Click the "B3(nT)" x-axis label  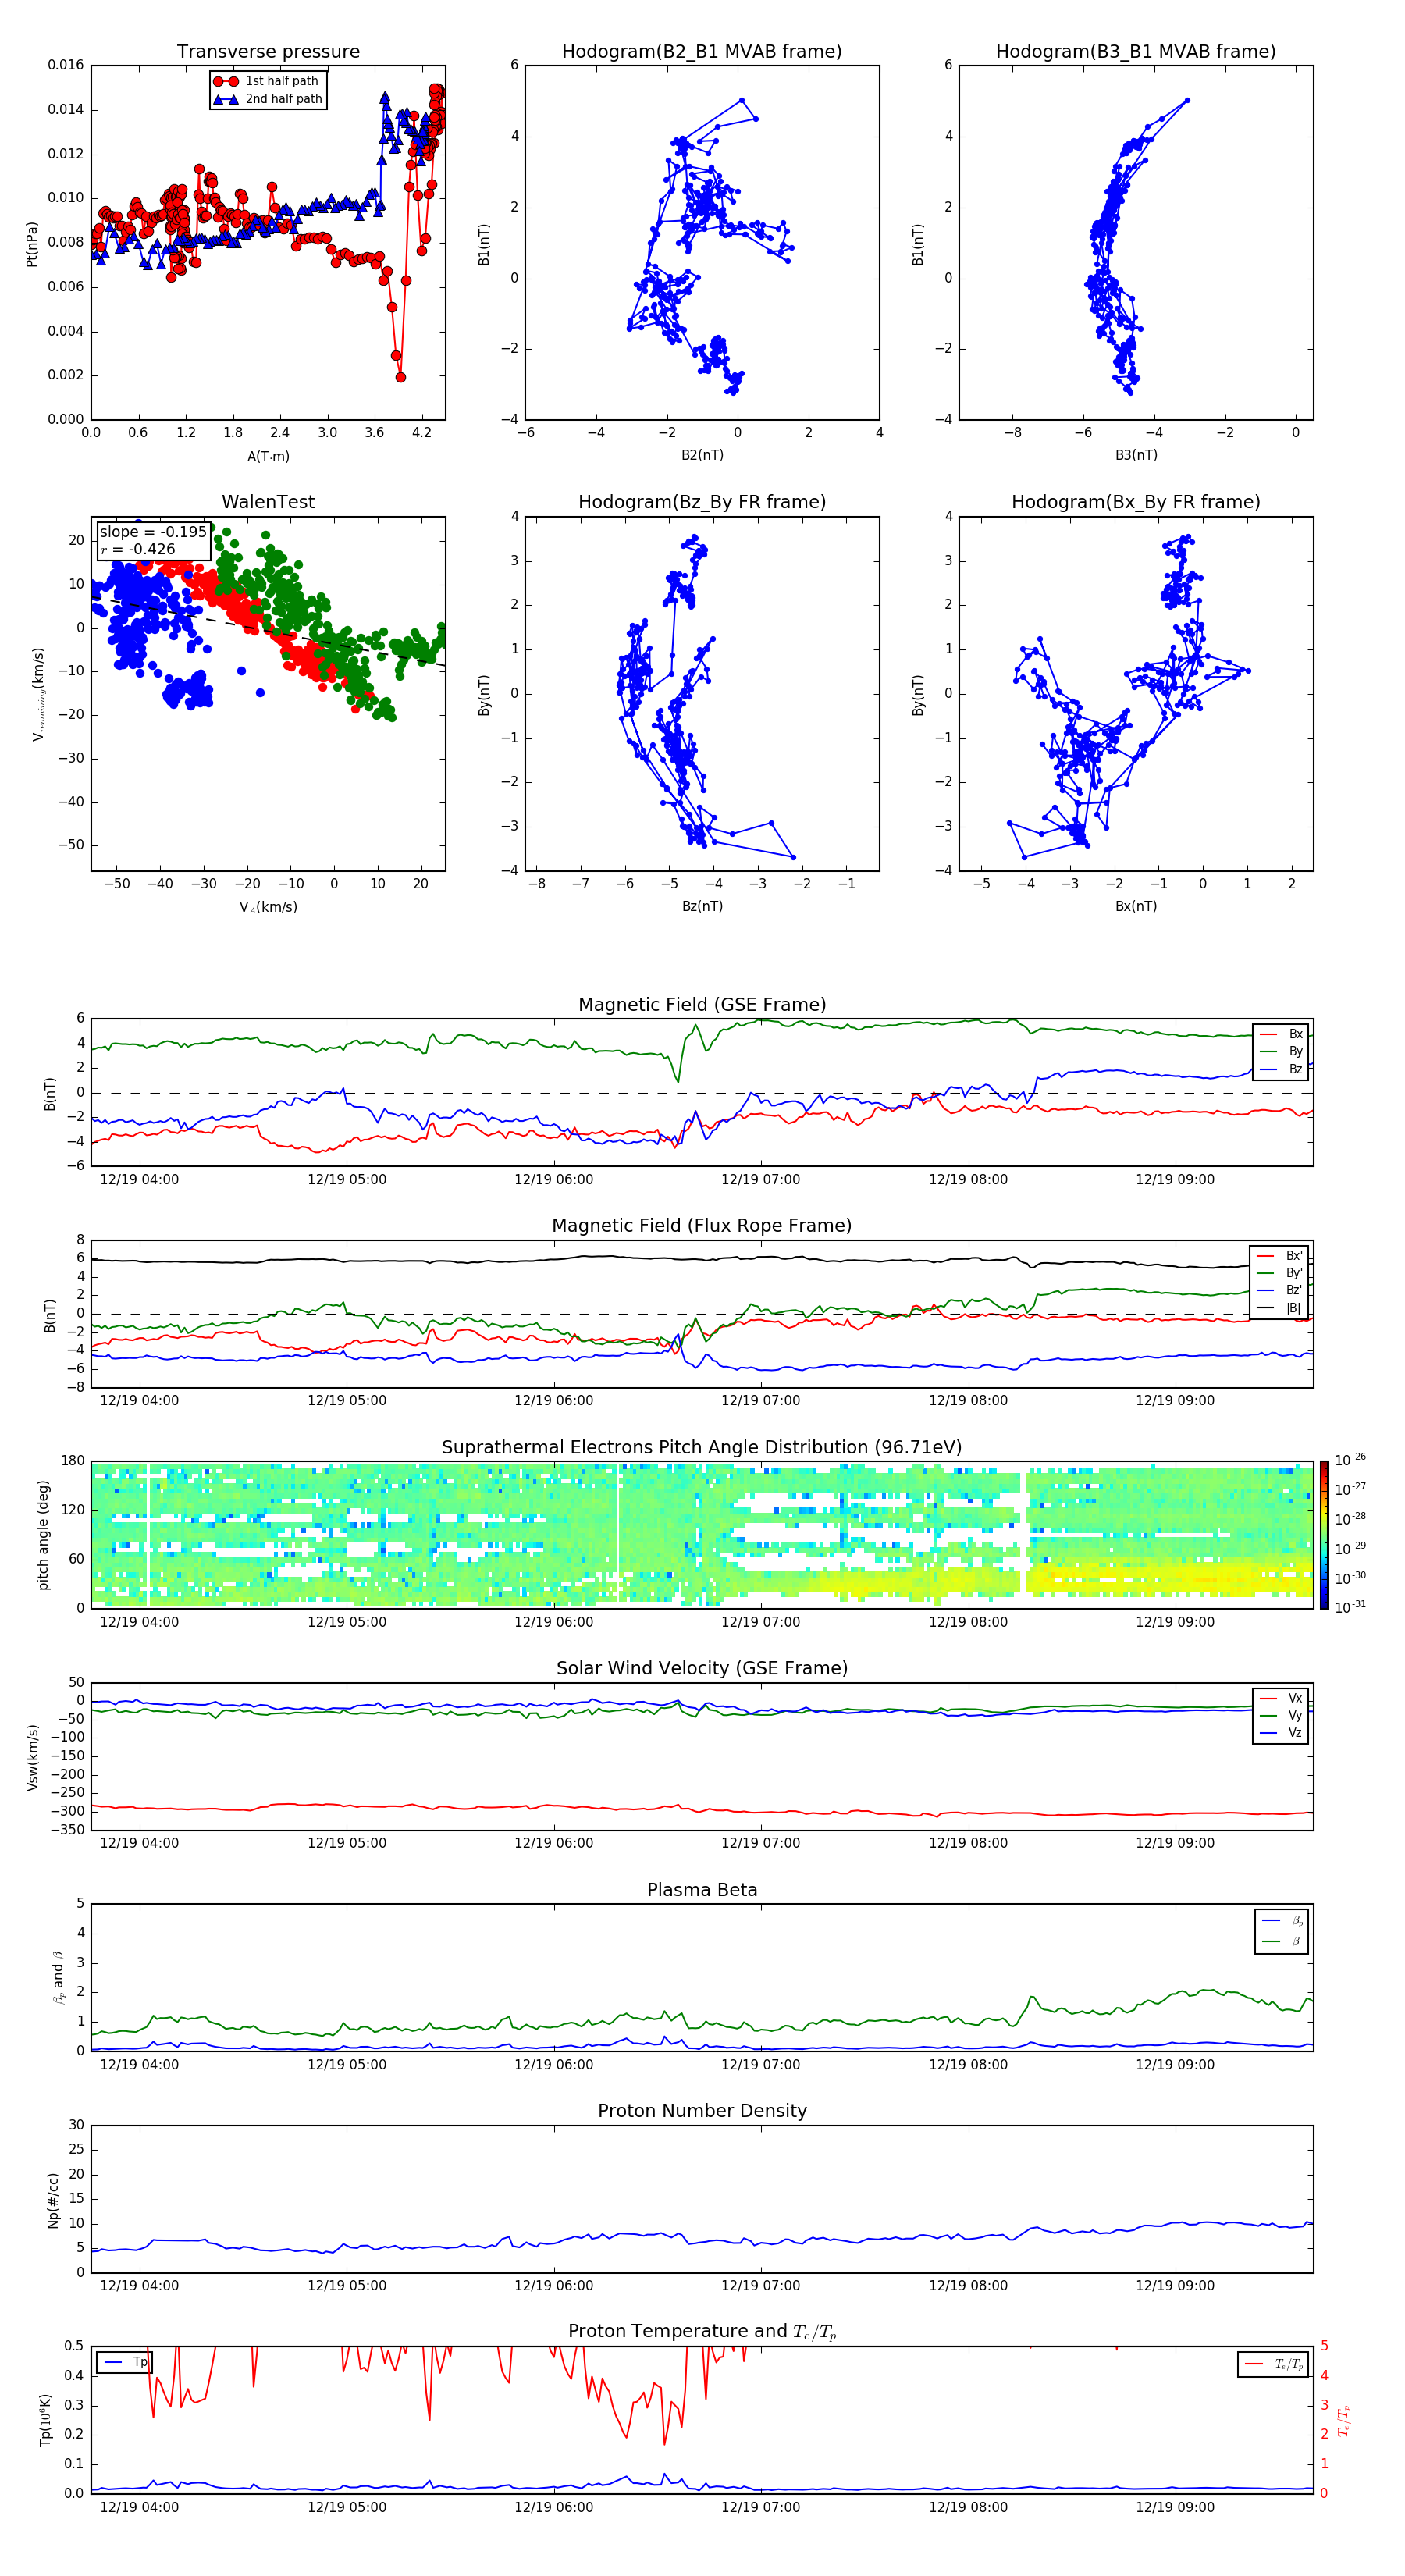pos(1136,455)
